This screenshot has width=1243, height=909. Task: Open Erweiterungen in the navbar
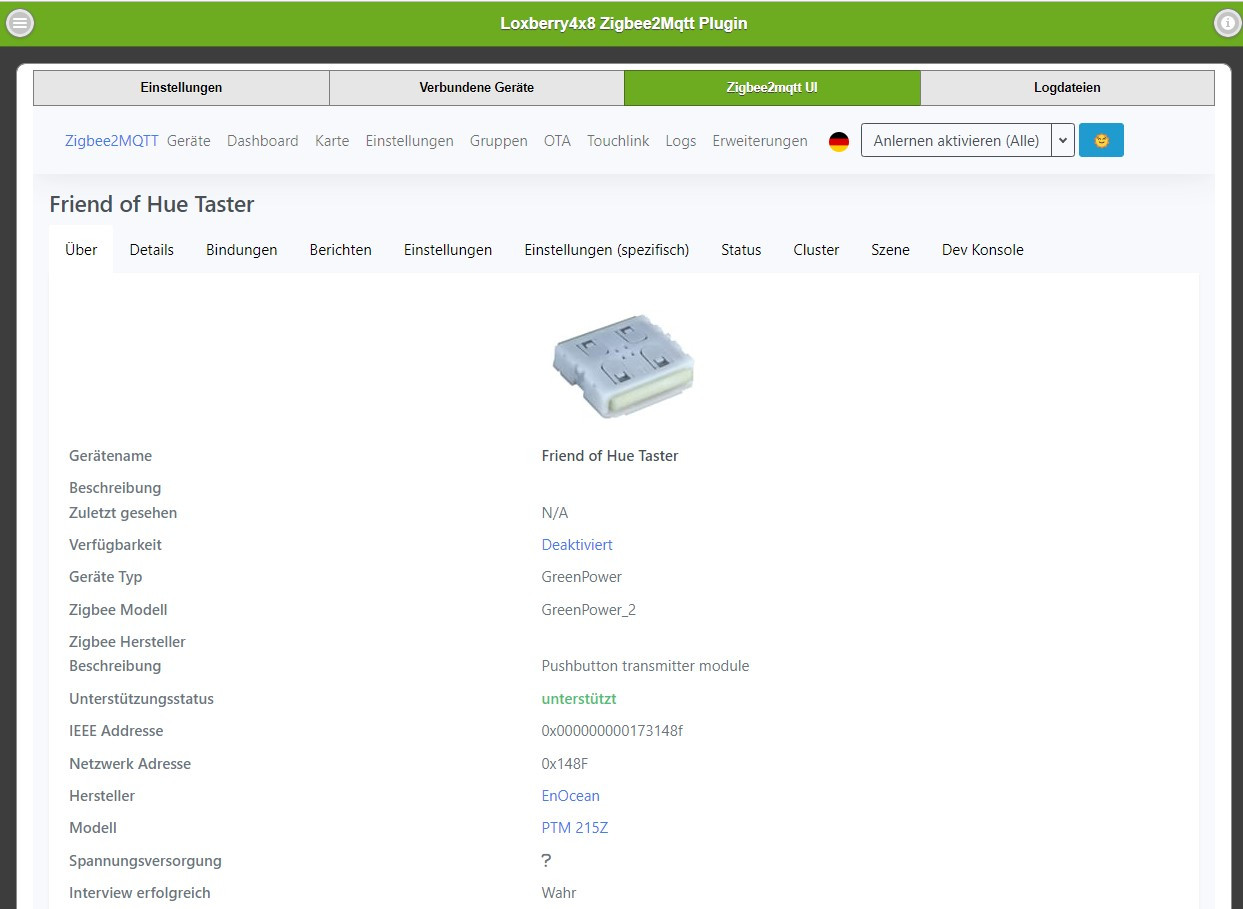(760, 141)
